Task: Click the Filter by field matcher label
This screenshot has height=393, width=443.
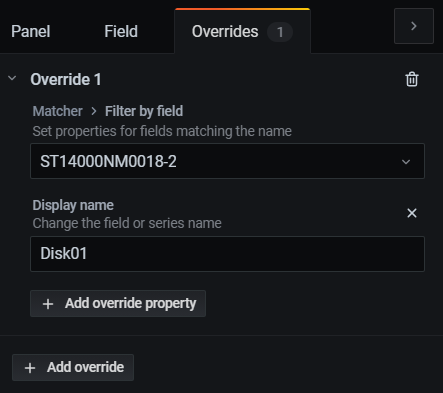Action: (144, 111)
